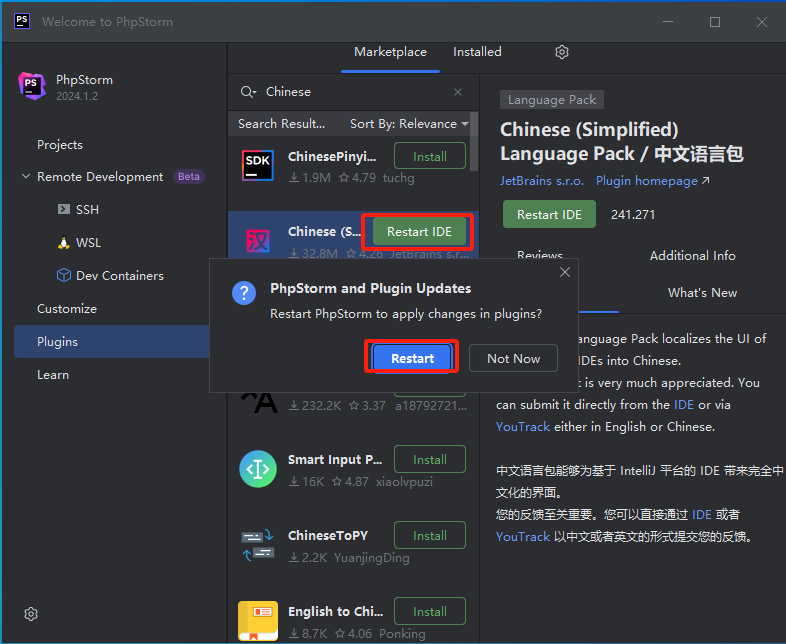This screenshot has height=644, width=786.
Task: Click the Chinese language pack icon
Action: [258, 241]
